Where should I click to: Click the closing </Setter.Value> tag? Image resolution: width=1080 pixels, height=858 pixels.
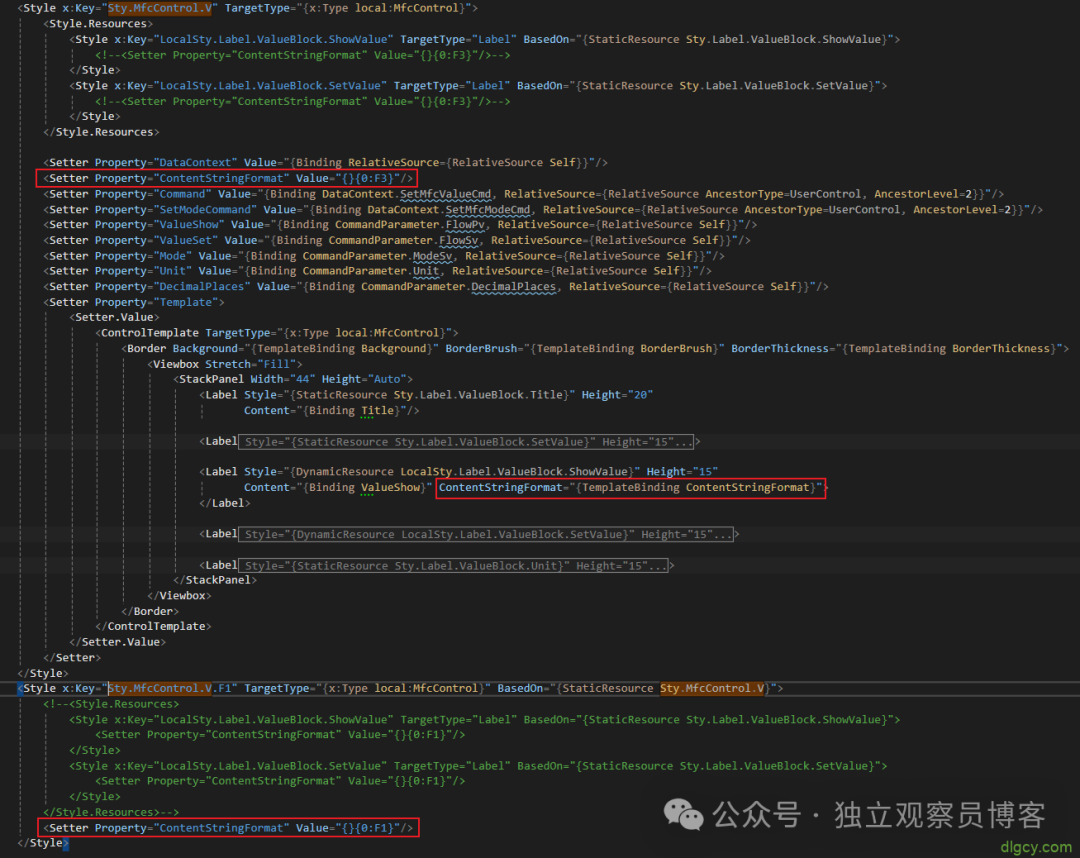[x=118, y=642]
